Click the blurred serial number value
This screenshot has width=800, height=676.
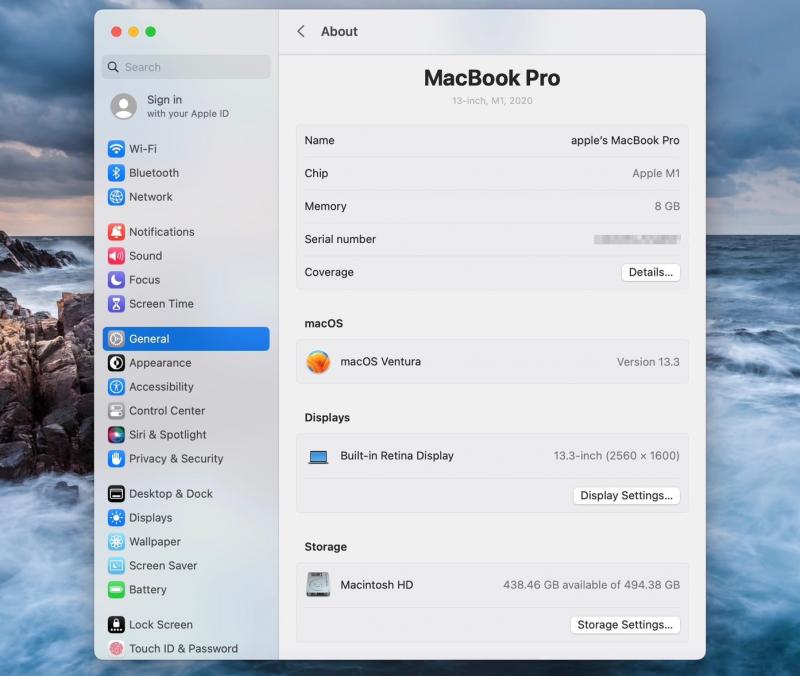[637, 239]
